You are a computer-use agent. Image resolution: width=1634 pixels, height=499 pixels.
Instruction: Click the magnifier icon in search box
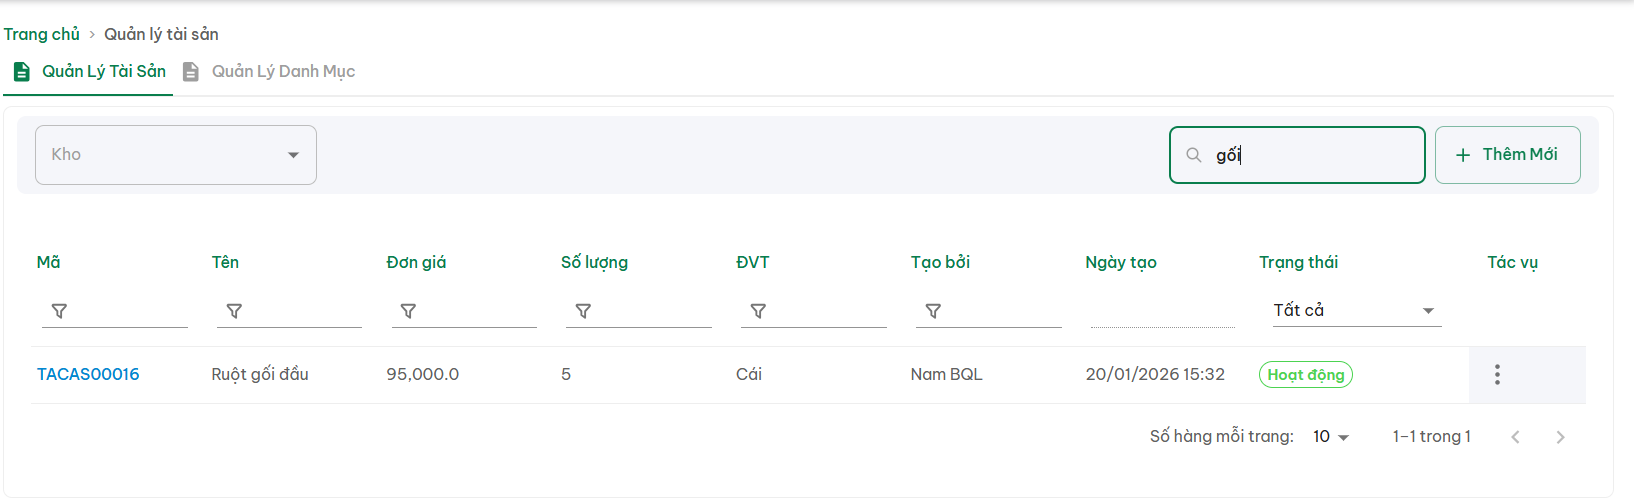[x=1193, y=155]
